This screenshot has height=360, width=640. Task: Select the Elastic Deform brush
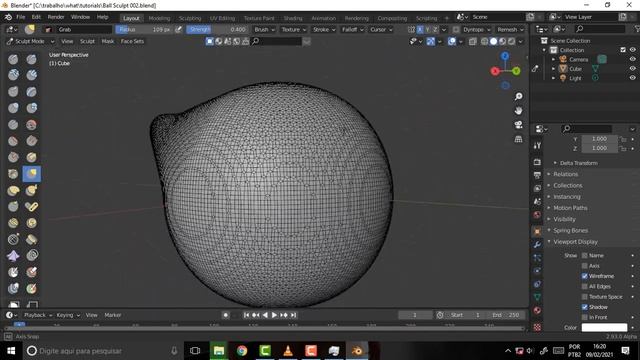point(13,190)
